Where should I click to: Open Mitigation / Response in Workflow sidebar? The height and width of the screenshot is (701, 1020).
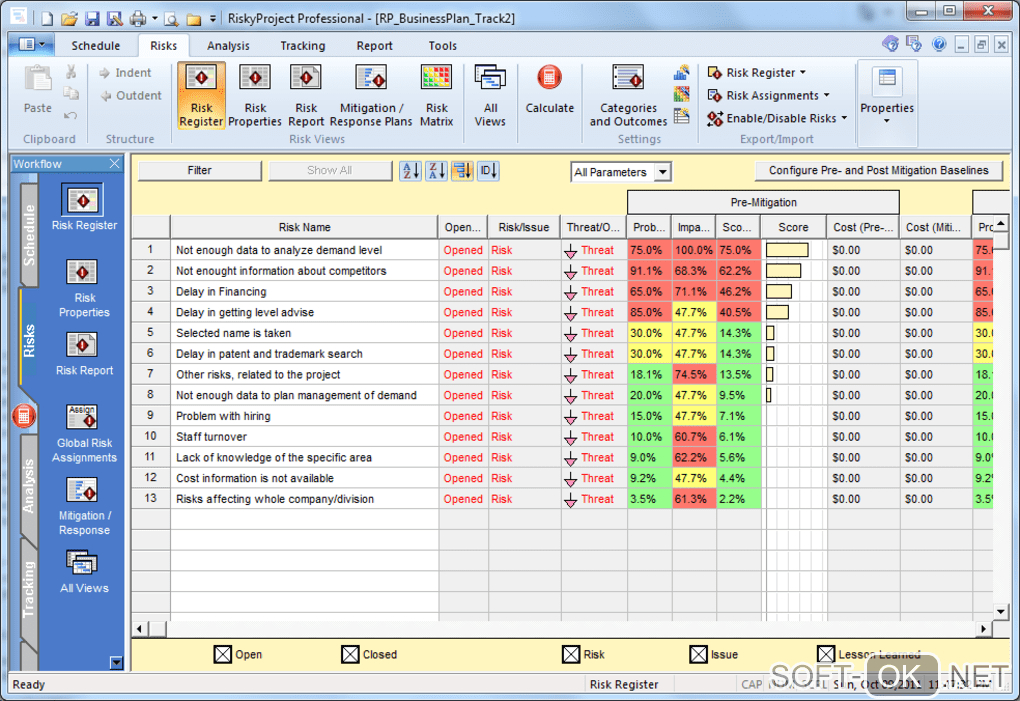click(84, 507)
